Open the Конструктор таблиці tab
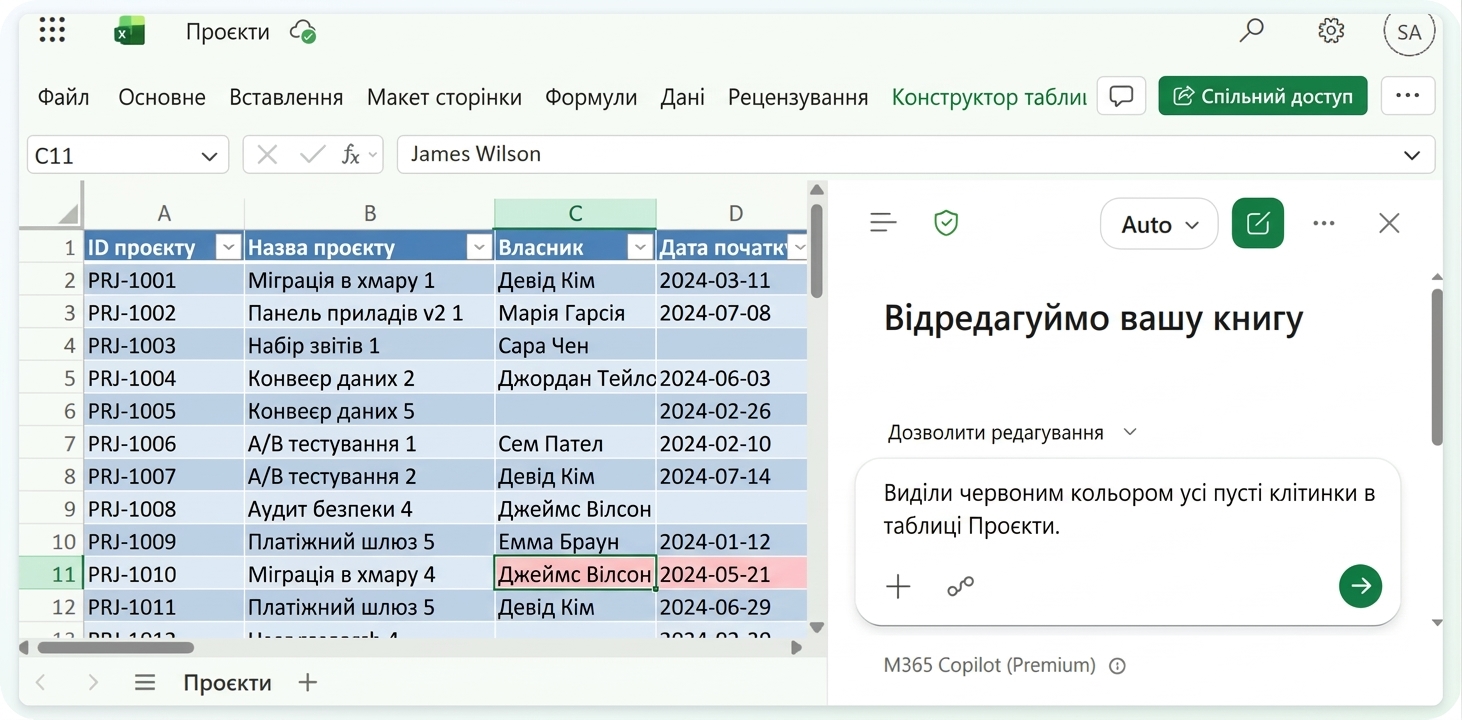Screen dimensions: 1462x720 click(x=989, y=97)
